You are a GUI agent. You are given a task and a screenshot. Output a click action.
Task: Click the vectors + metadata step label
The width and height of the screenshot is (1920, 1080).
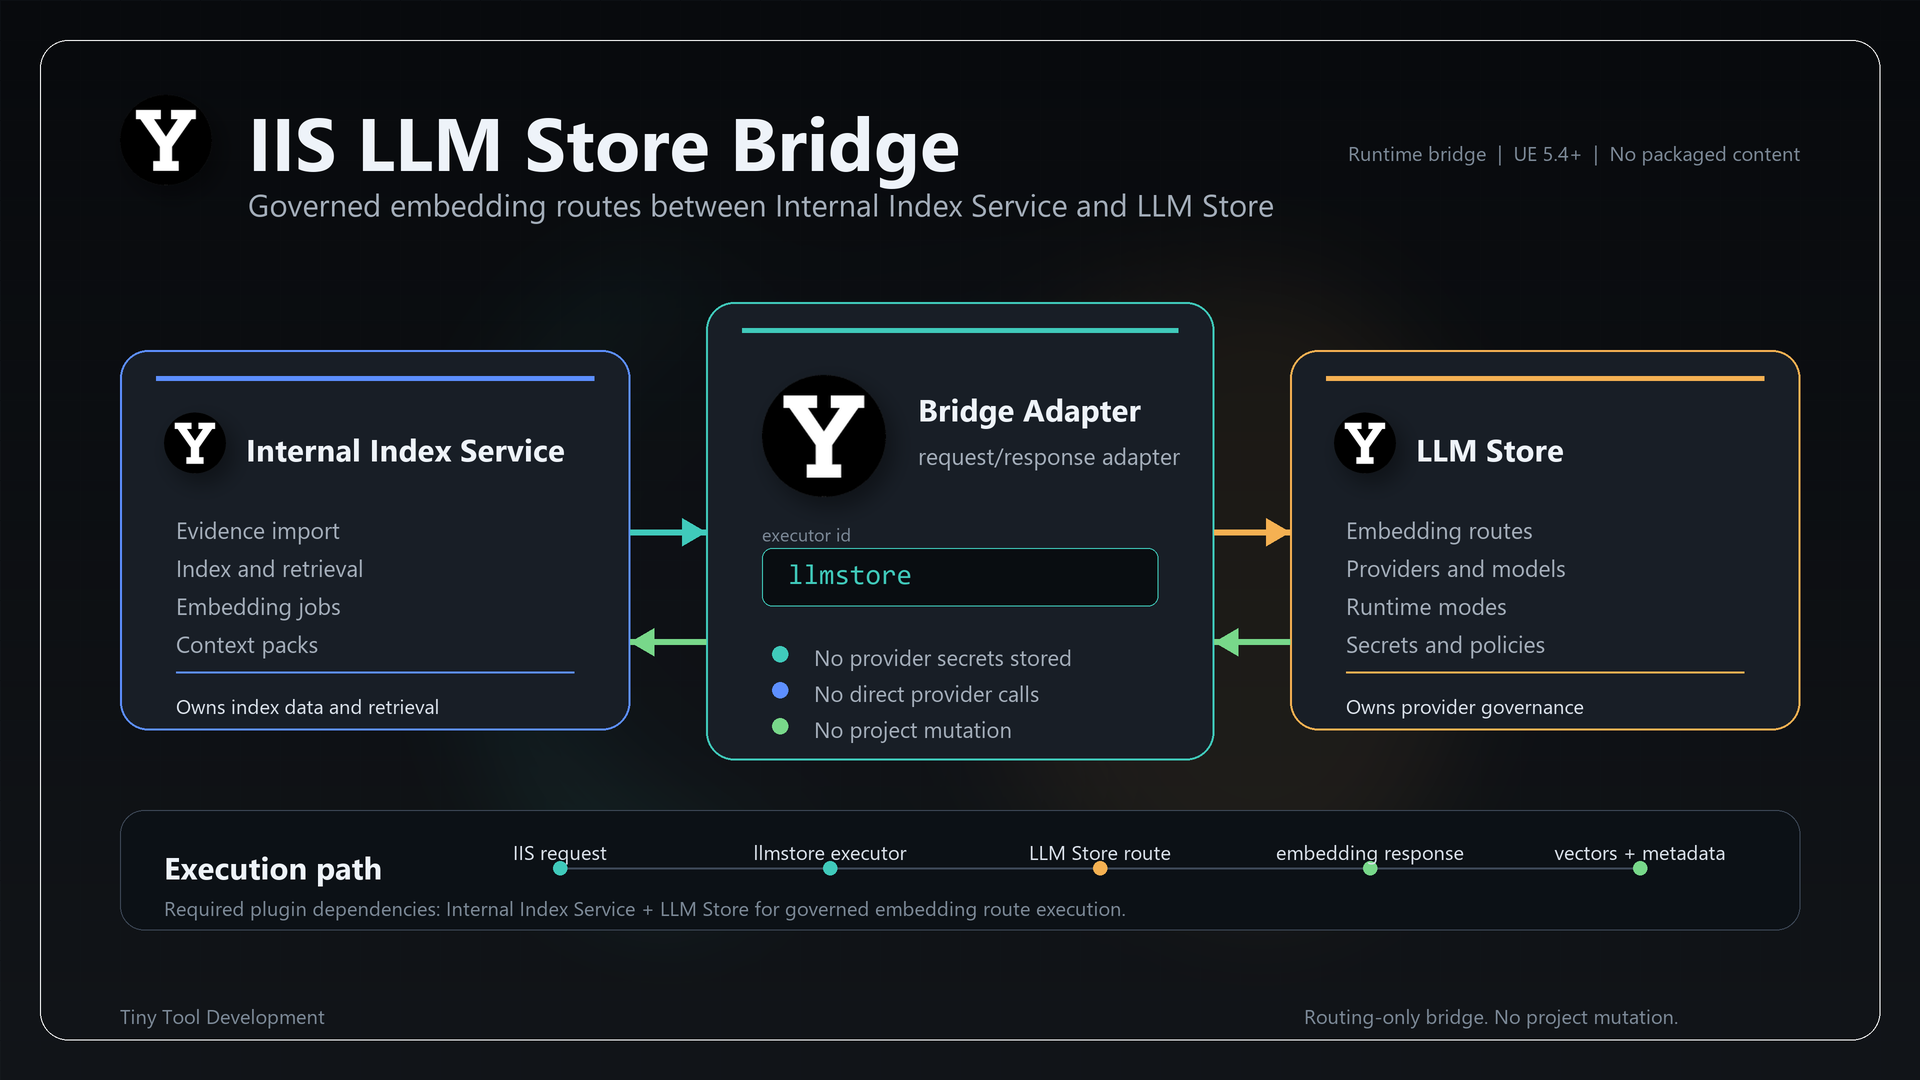coord(1640,853)
